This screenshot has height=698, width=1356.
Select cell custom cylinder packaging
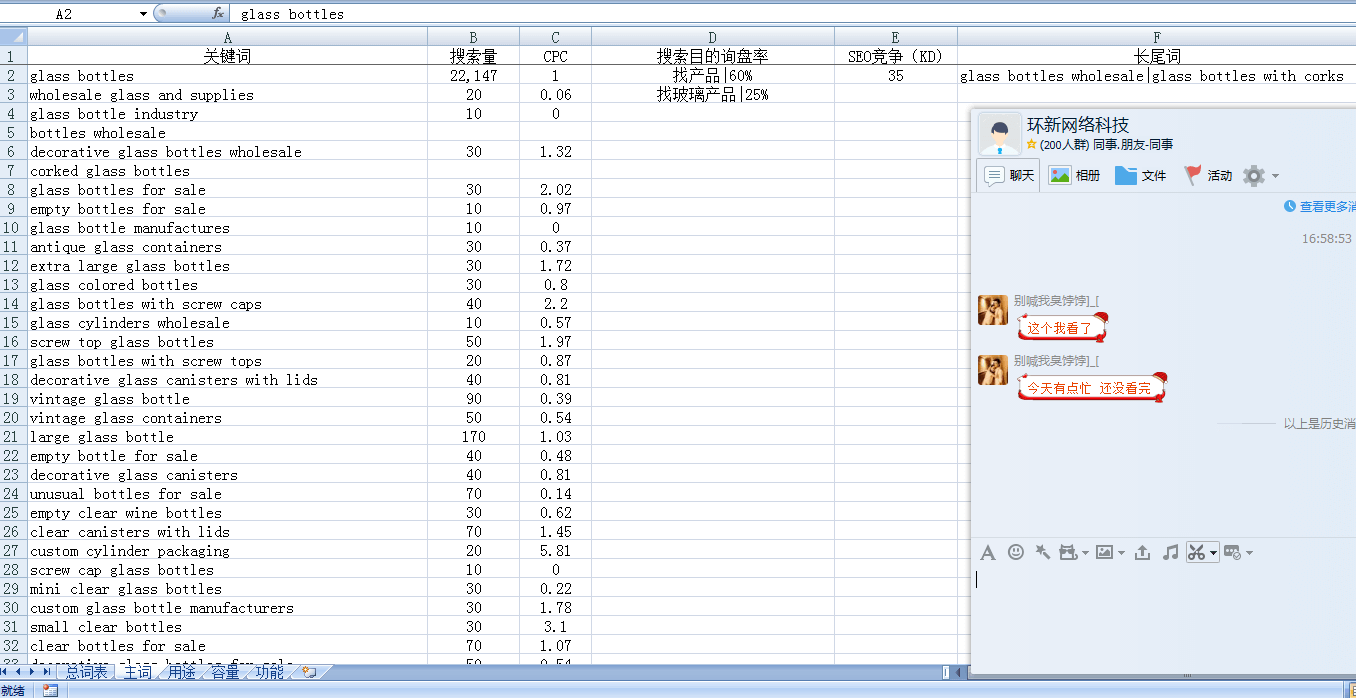point(227,551)
